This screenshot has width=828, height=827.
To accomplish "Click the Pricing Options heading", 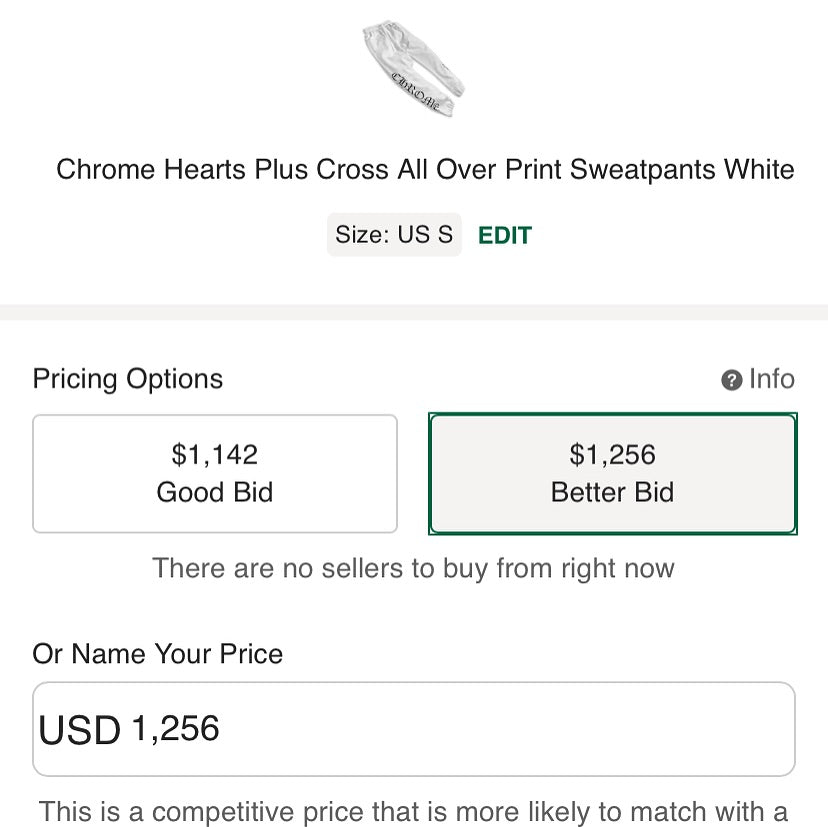I will [x=128, y=379].
